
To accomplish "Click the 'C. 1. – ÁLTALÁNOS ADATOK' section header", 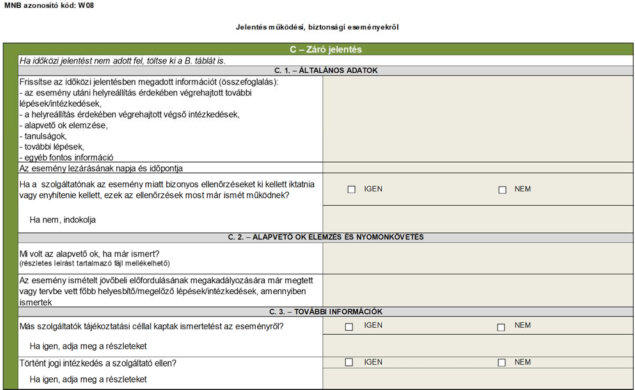I will (326, 70).
